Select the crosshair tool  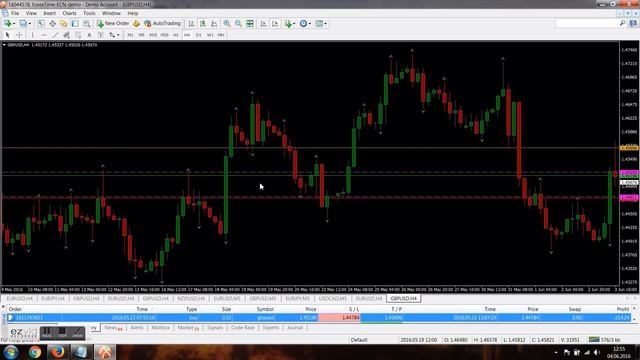[x=19, y=35]
